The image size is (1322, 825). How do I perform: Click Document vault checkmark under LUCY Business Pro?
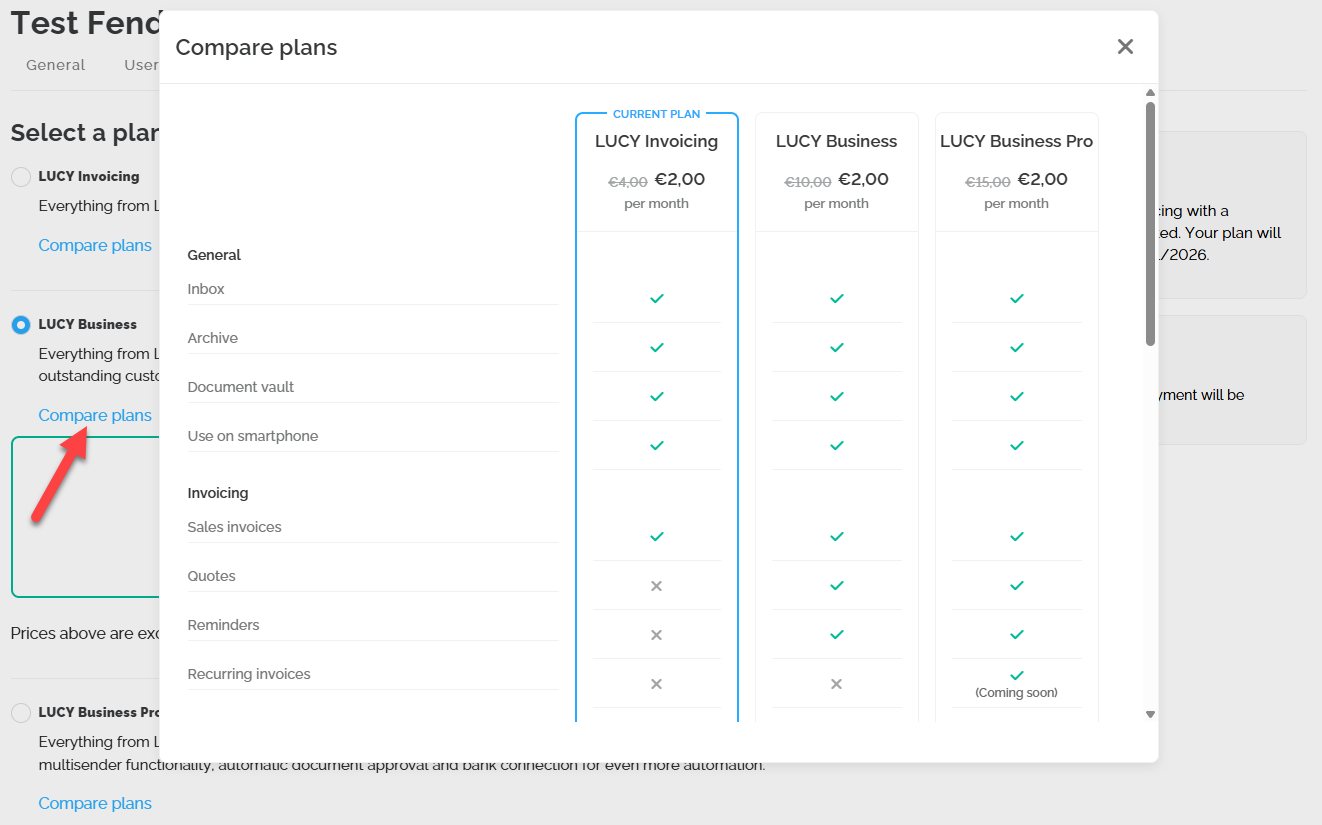1017,397
